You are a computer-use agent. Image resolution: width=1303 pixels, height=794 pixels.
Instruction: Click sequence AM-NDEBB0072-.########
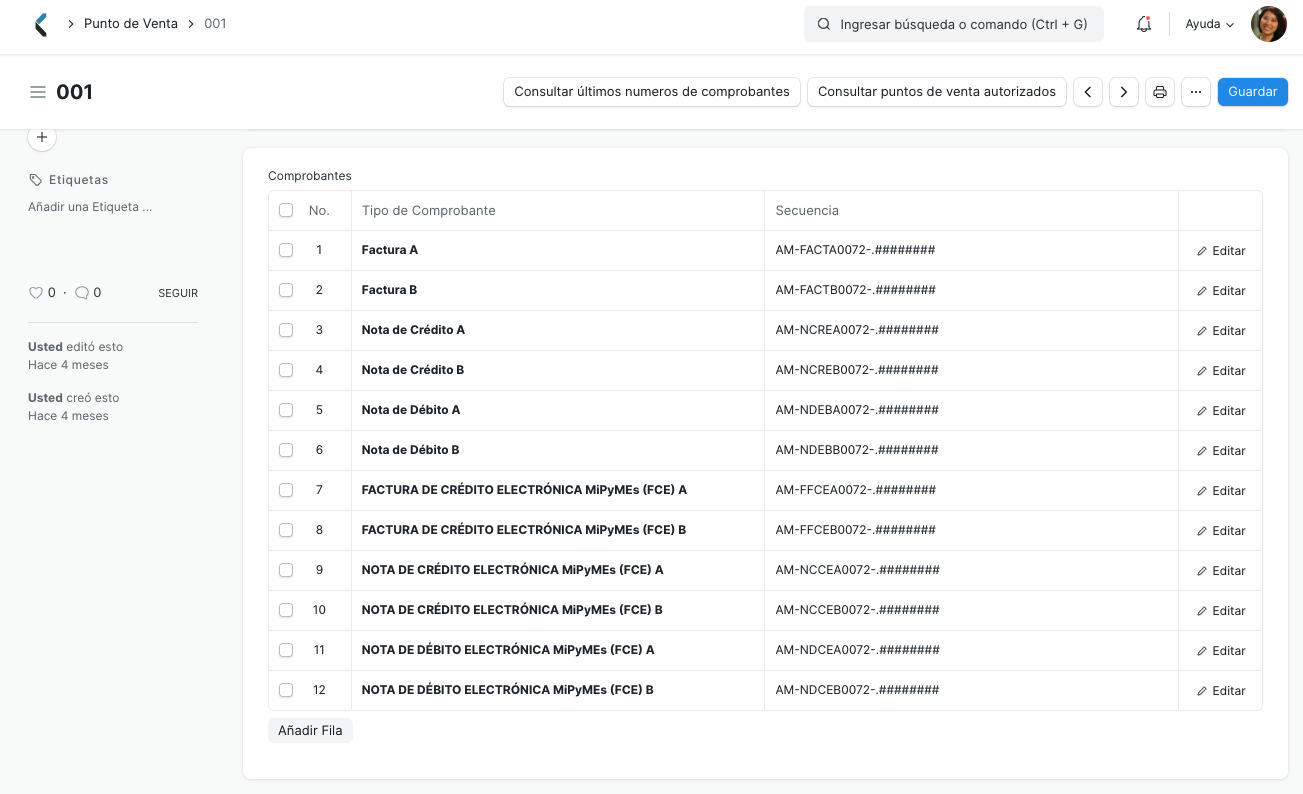[857, 450]
